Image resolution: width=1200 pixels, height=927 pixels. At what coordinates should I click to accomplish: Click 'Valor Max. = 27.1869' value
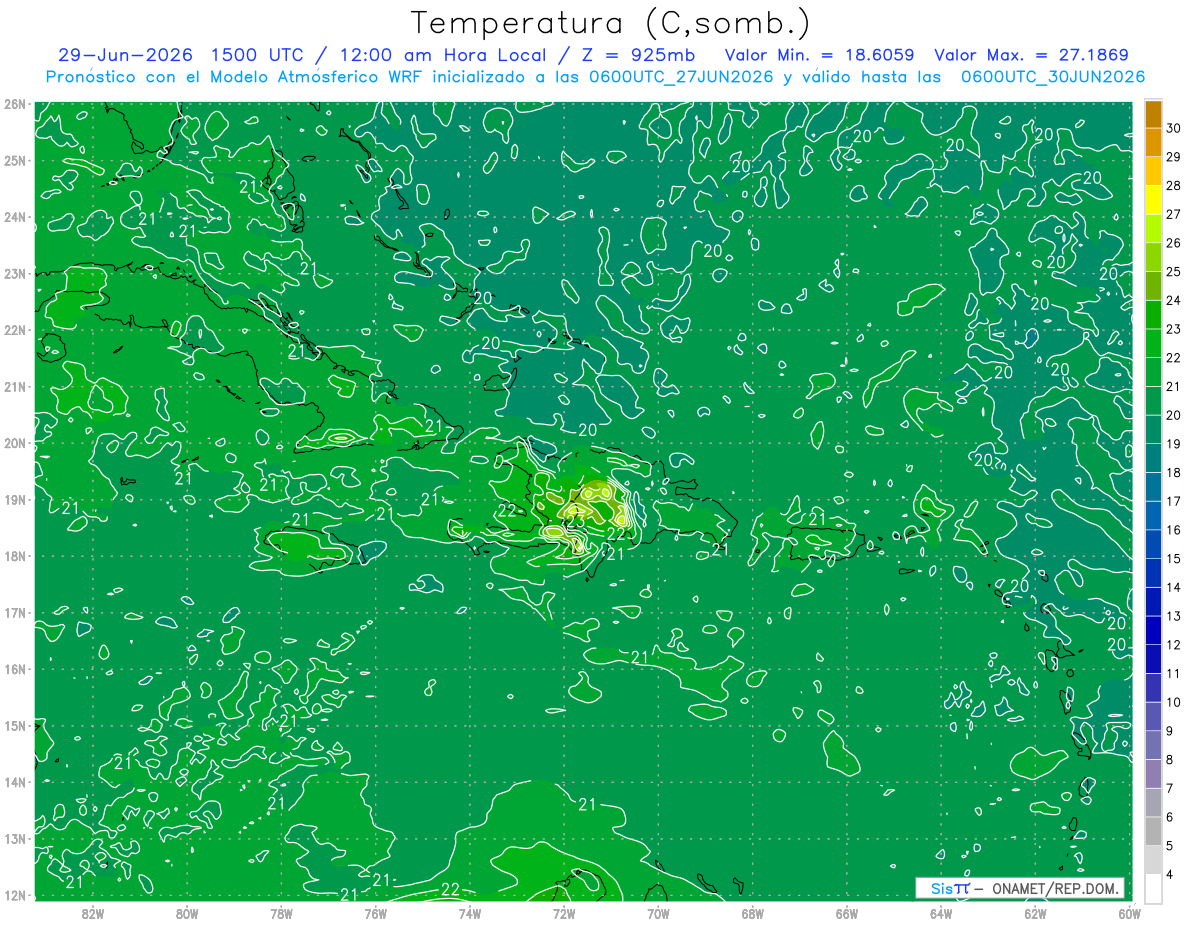pos(1031,54)
